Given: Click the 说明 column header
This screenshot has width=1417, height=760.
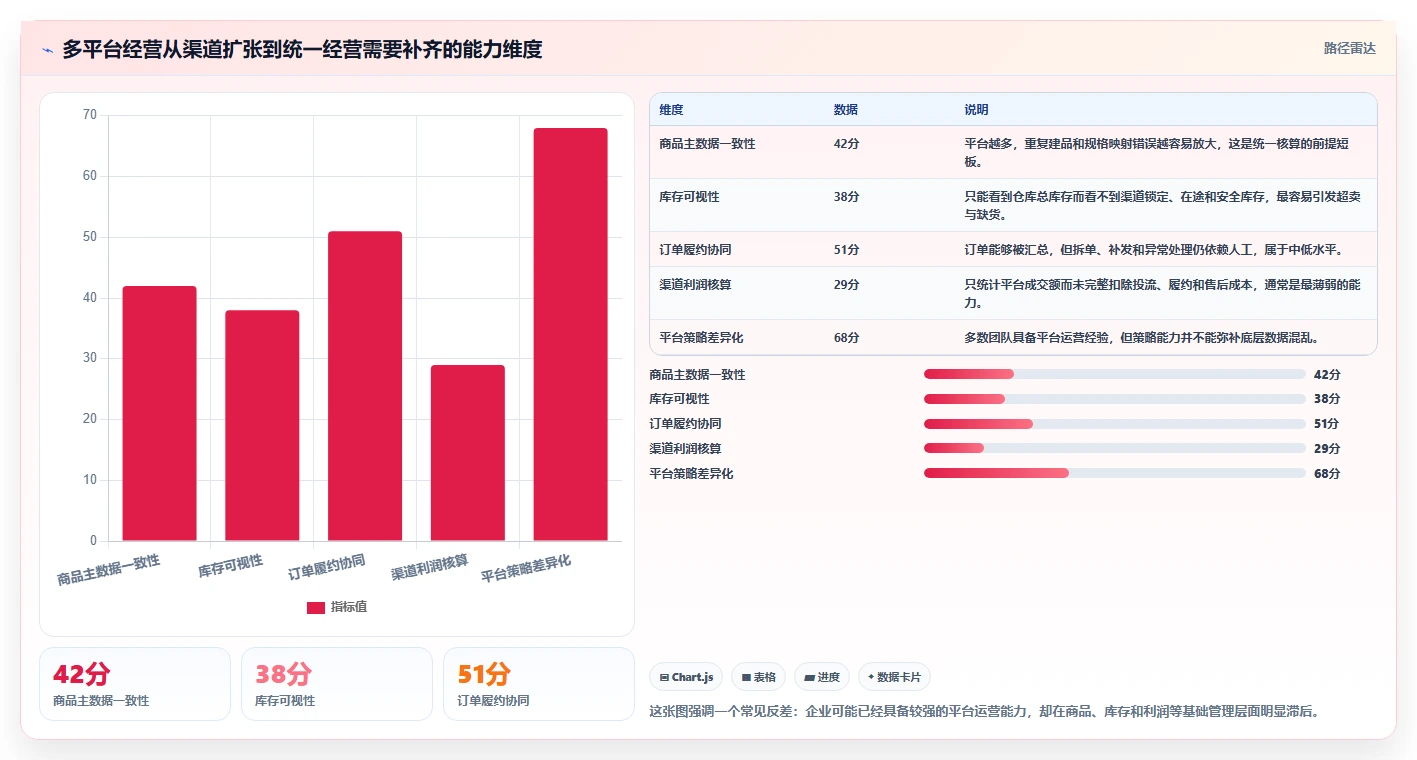Looking at the screenshot, I should coord(976,110).
